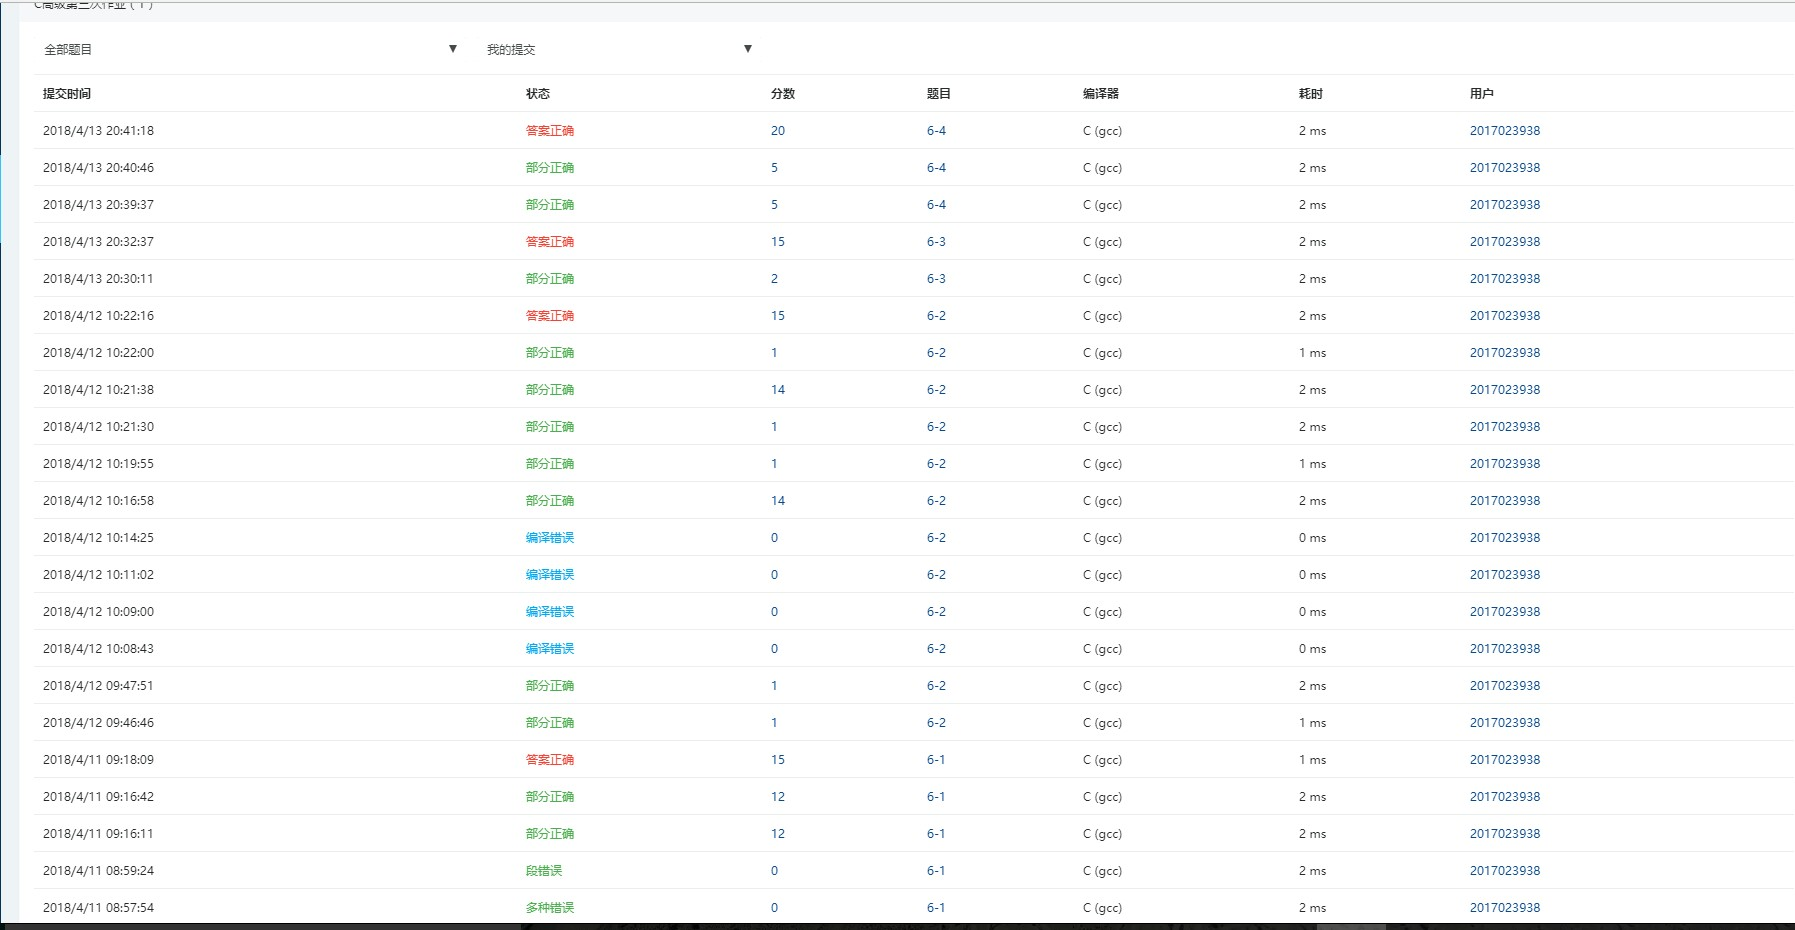This screenshot has width=1795, height=930.
Task: Click 部分正确 status of the 09:16:11 submission
Action: coord(550,834)
